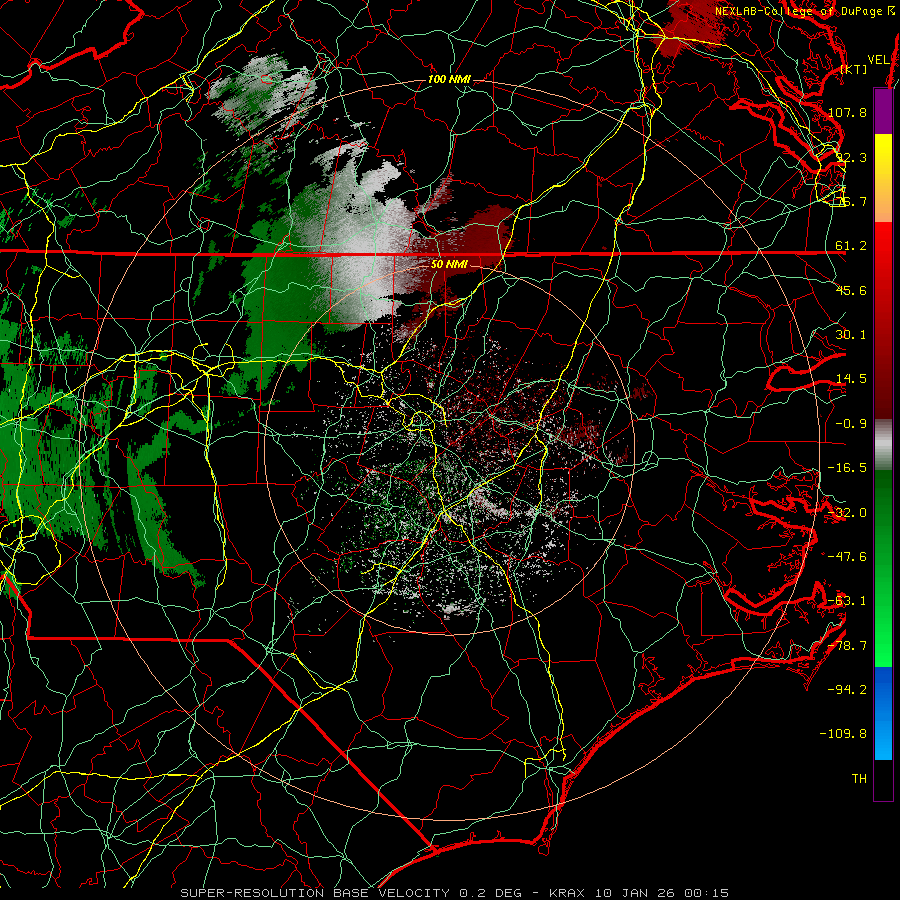The height and width of the screenshot is (900, 900).
Task: Click the -16.5 legend value
Action: (847, 468)
